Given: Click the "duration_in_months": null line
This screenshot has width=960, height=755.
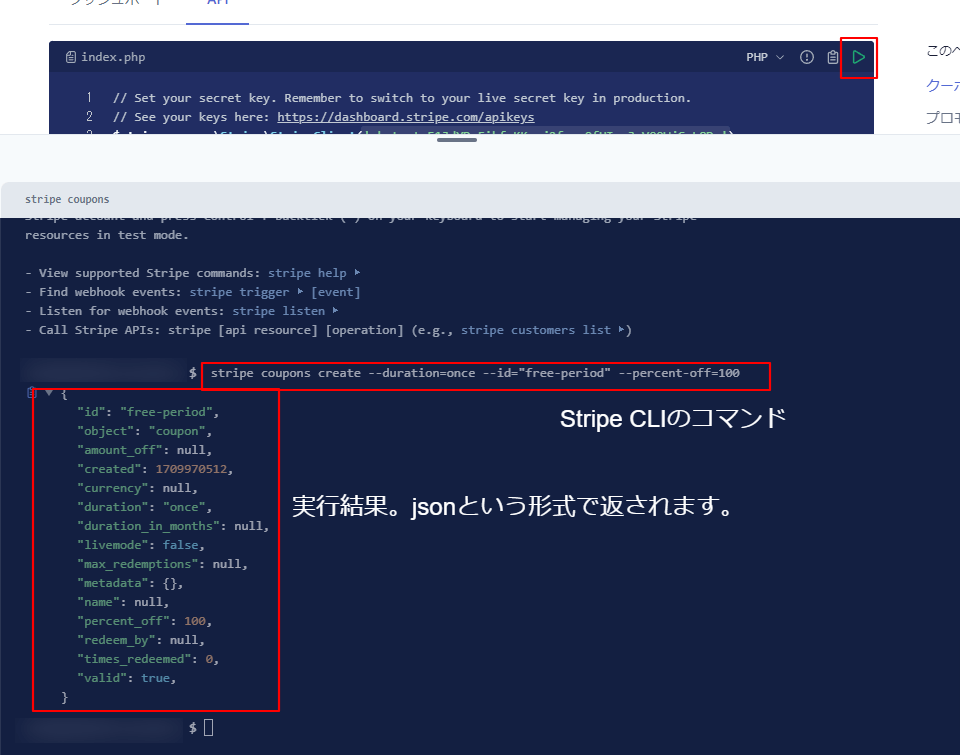Looking at the screenshot, I should [x=173, y=526].
